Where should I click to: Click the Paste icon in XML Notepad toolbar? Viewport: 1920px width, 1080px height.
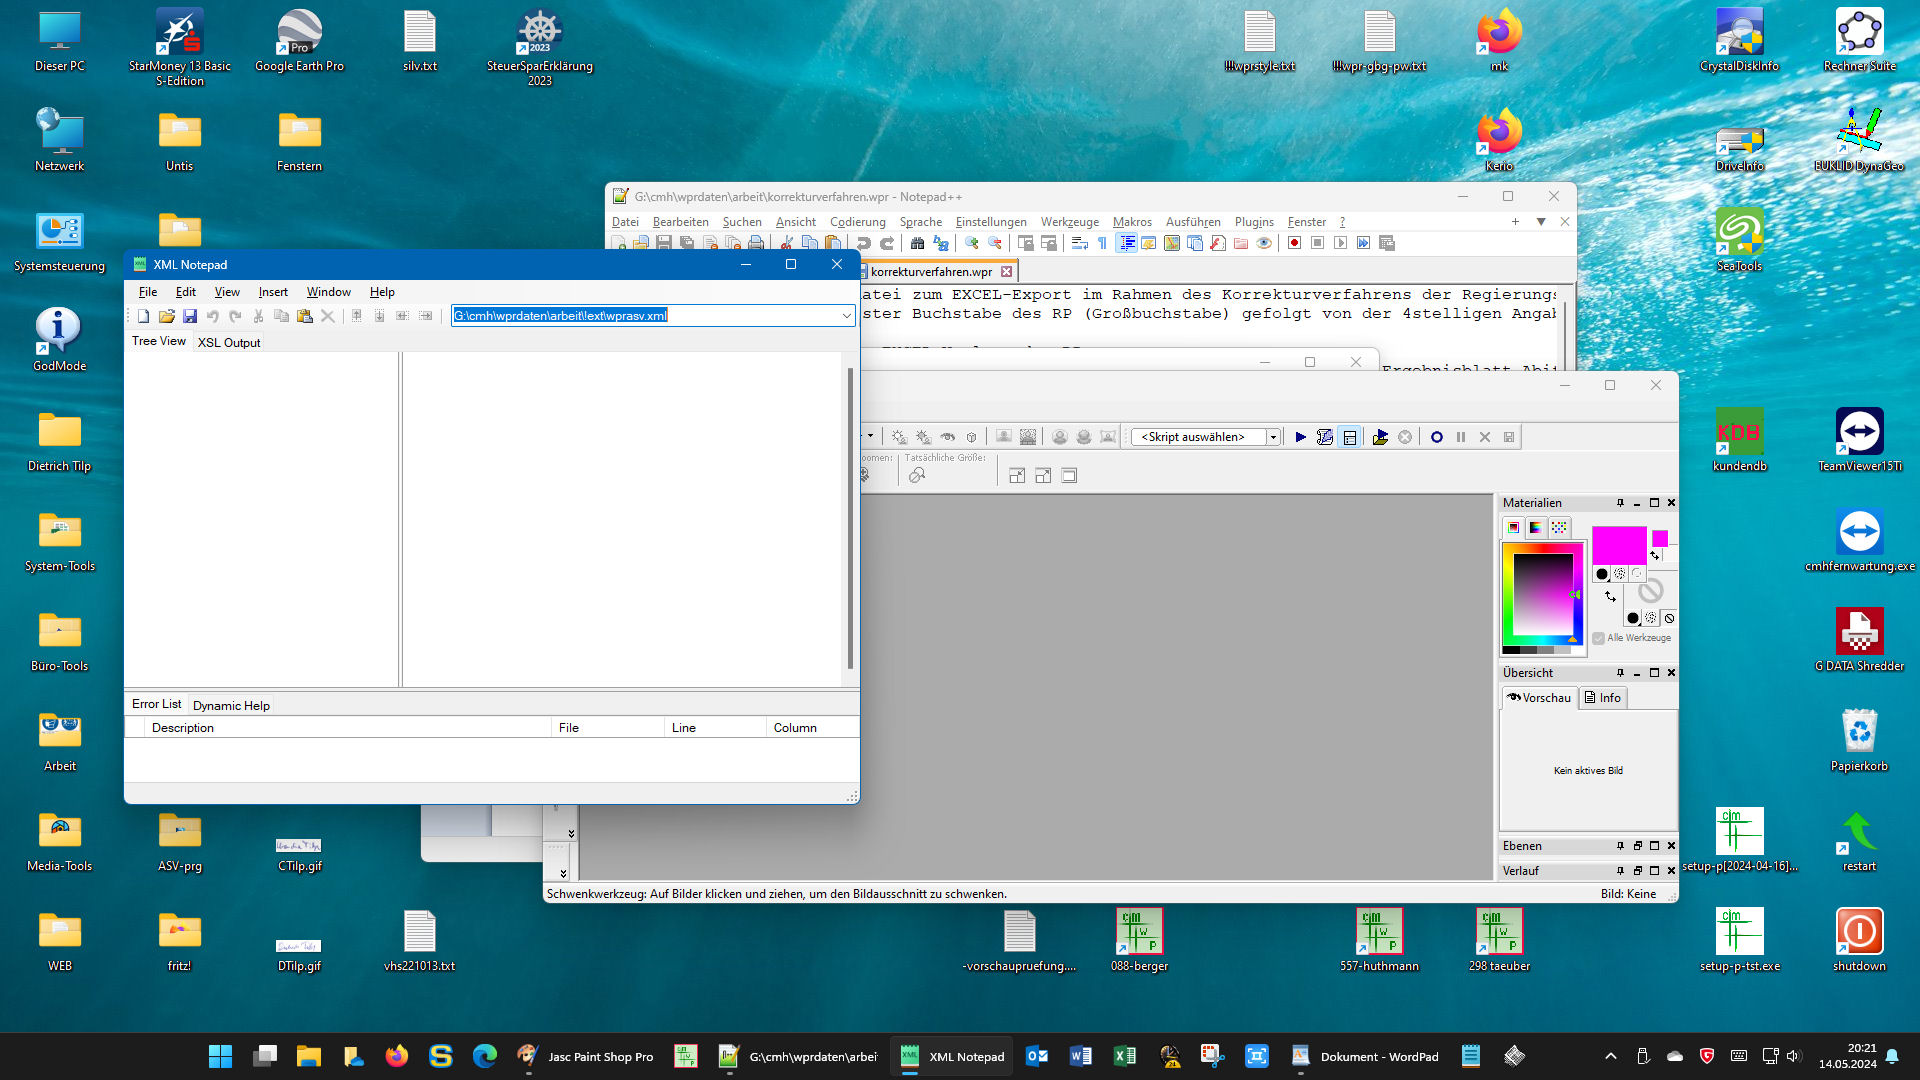tap(304, 316)
